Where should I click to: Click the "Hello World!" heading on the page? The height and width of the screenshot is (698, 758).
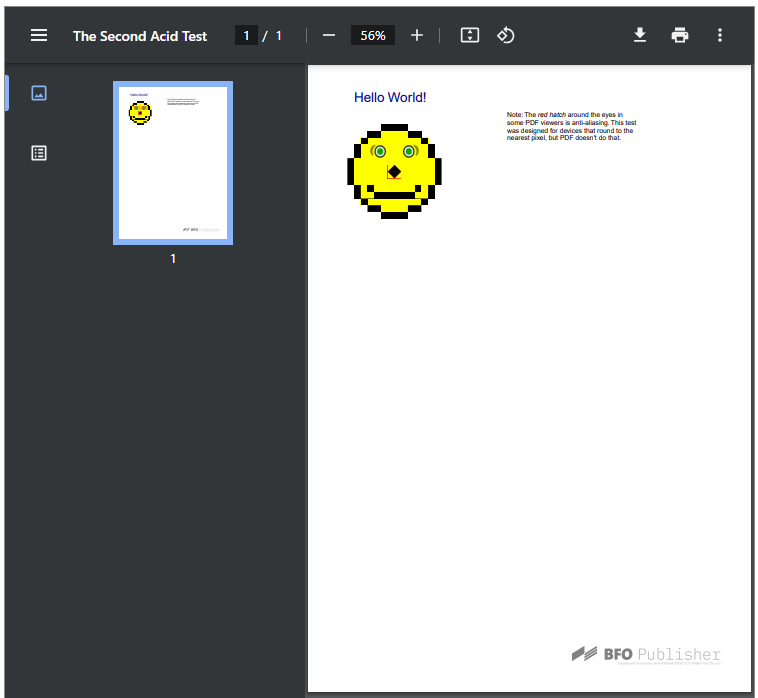pyautogui.click(x=390, y=97)
